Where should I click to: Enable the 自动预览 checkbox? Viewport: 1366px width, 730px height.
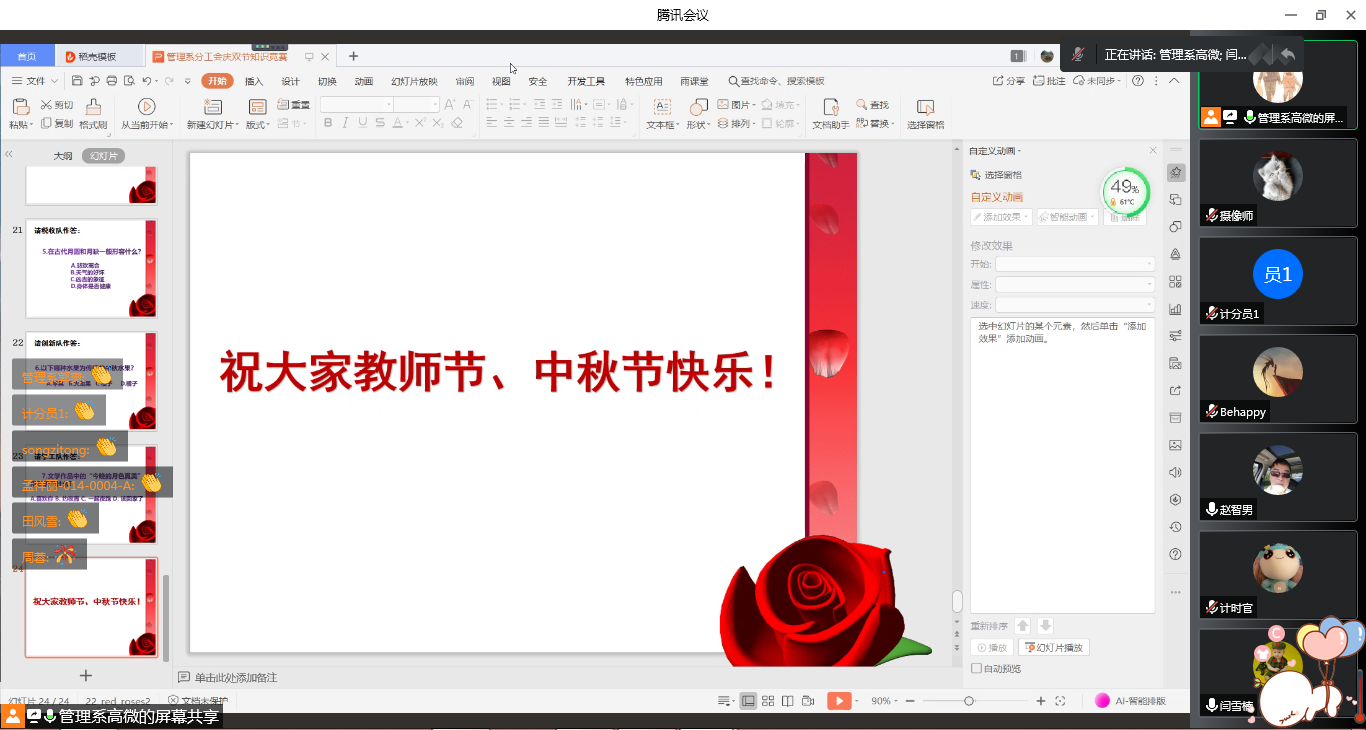[977, 668]
